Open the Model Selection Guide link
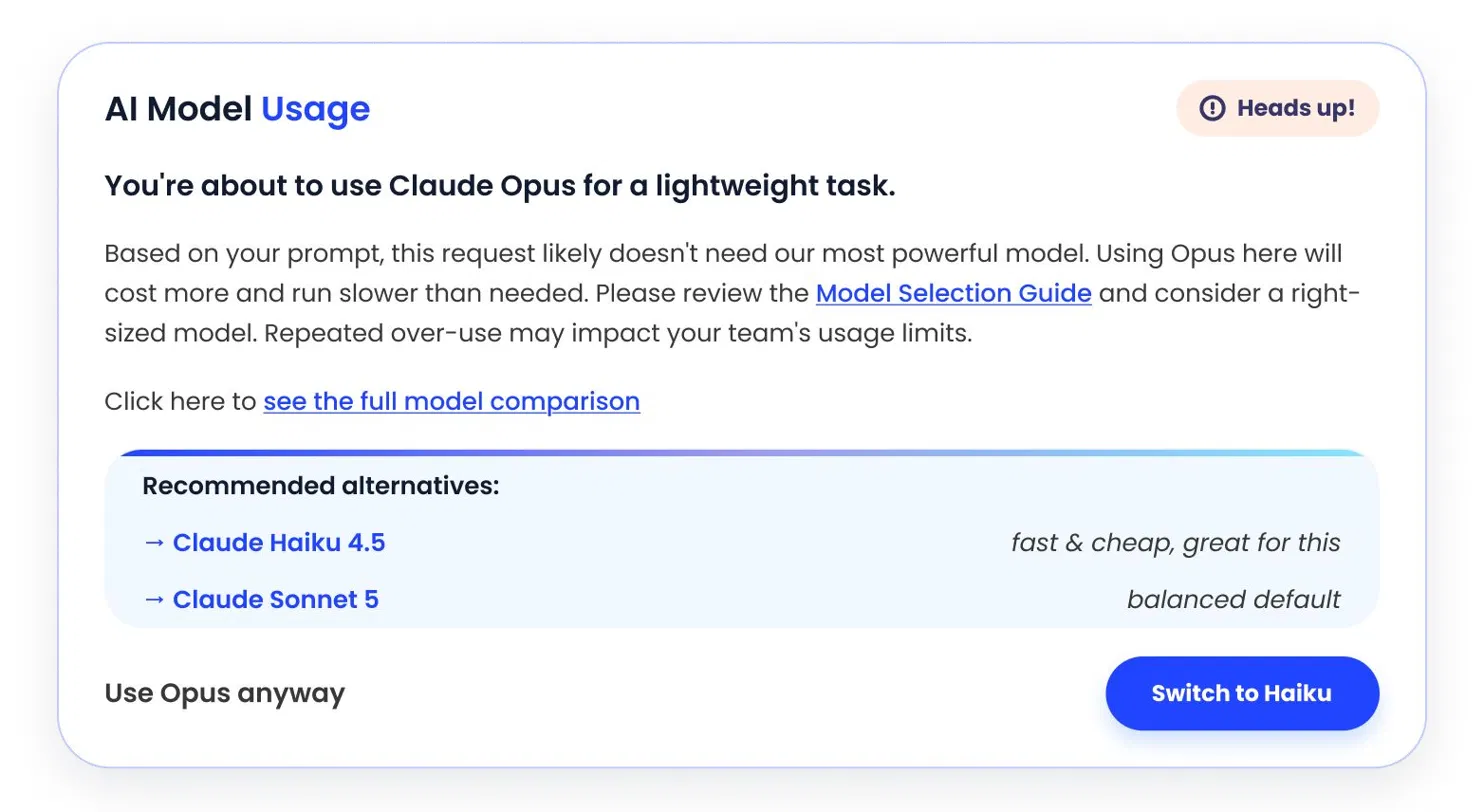 point(954,294)
